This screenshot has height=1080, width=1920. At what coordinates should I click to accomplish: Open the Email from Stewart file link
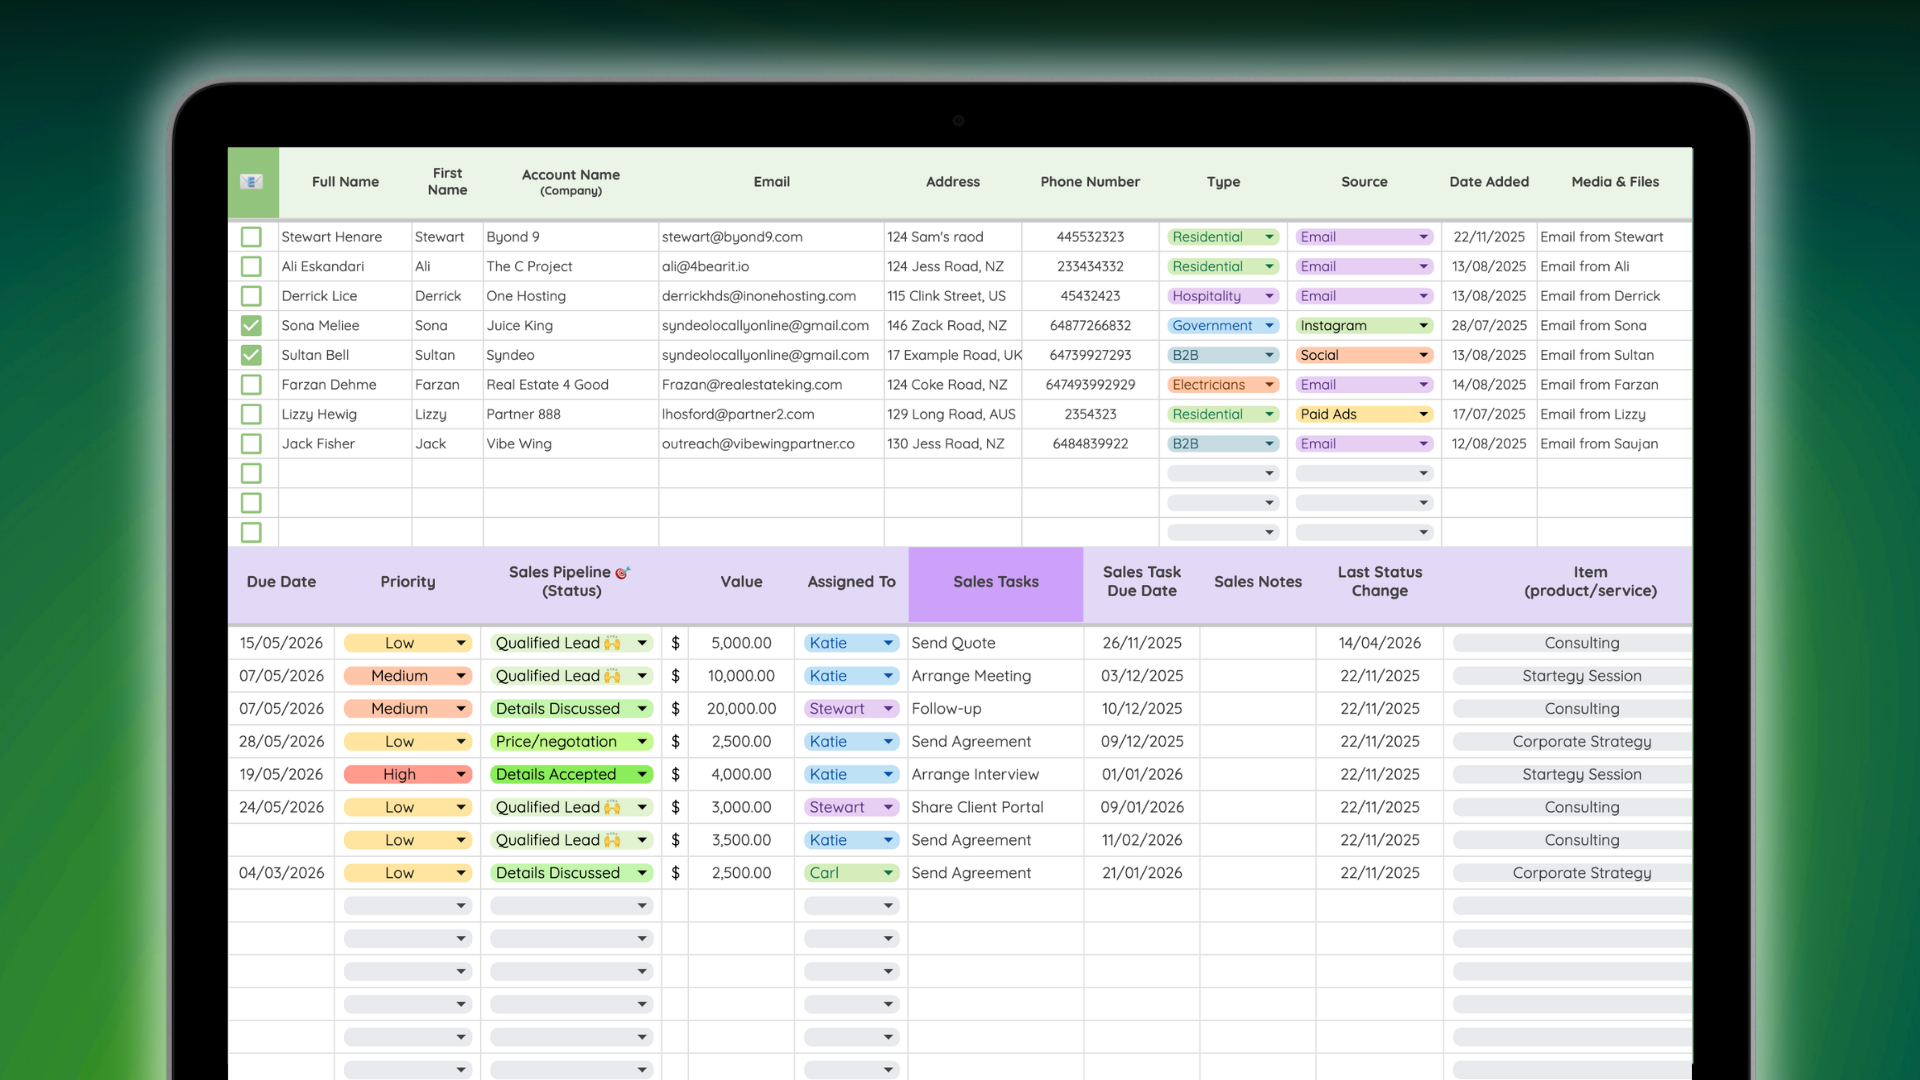click(x=1601, y=237)
